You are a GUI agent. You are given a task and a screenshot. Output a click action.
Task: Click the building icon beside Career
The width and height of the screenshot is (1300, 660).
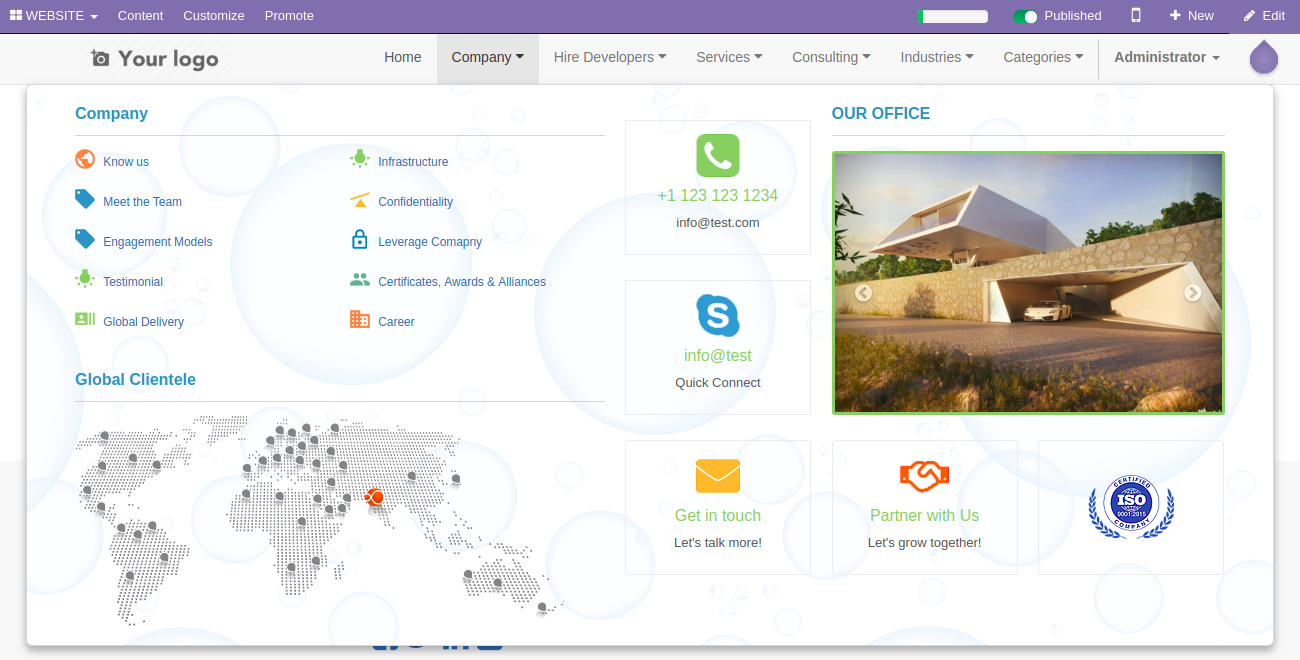[x=360, y=319]
